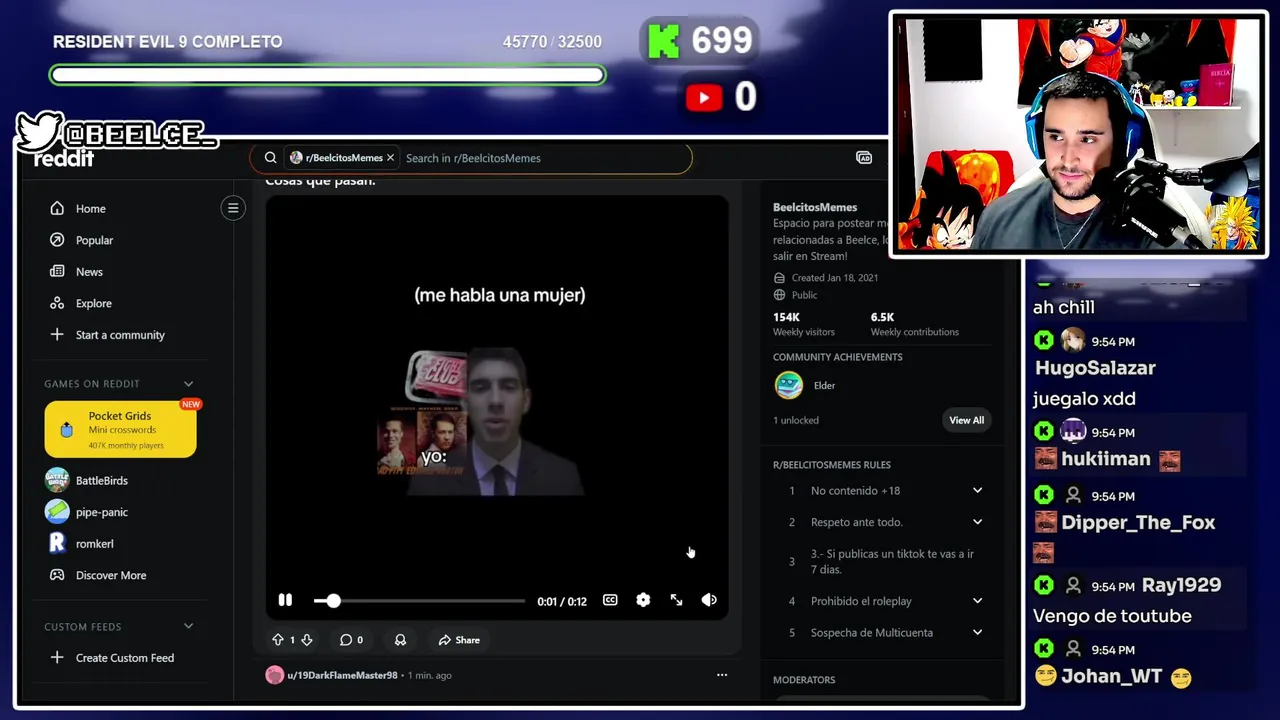The image size is (1280, 720).
Task: Click the pipe-panic icon
Action: click(57, 512)
